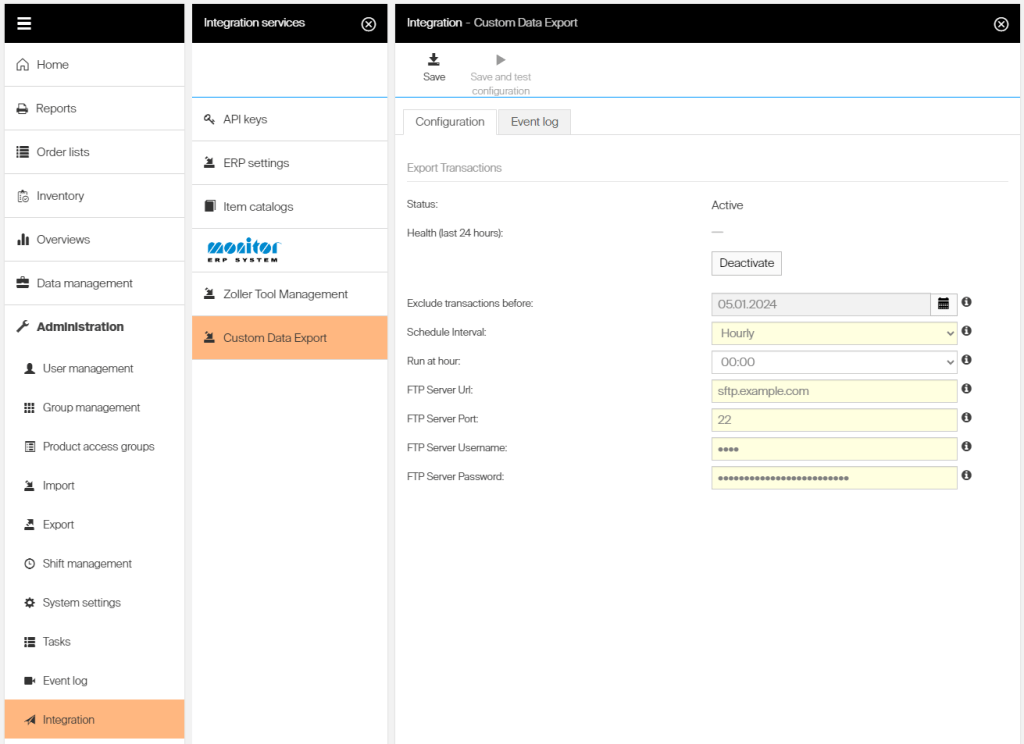Go to User management in sidebar

click(x=88, y=368)
